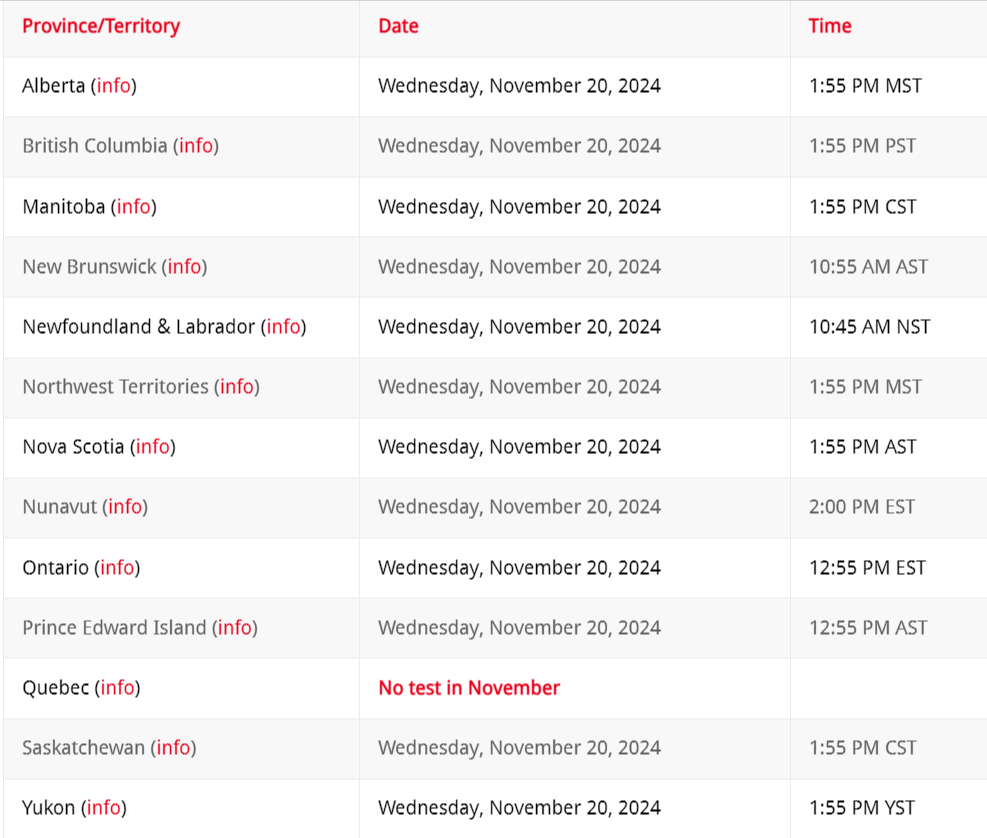
Task: Click Nunavut's 2:00 PM EST time cell
Action: (x=861, y=507)
